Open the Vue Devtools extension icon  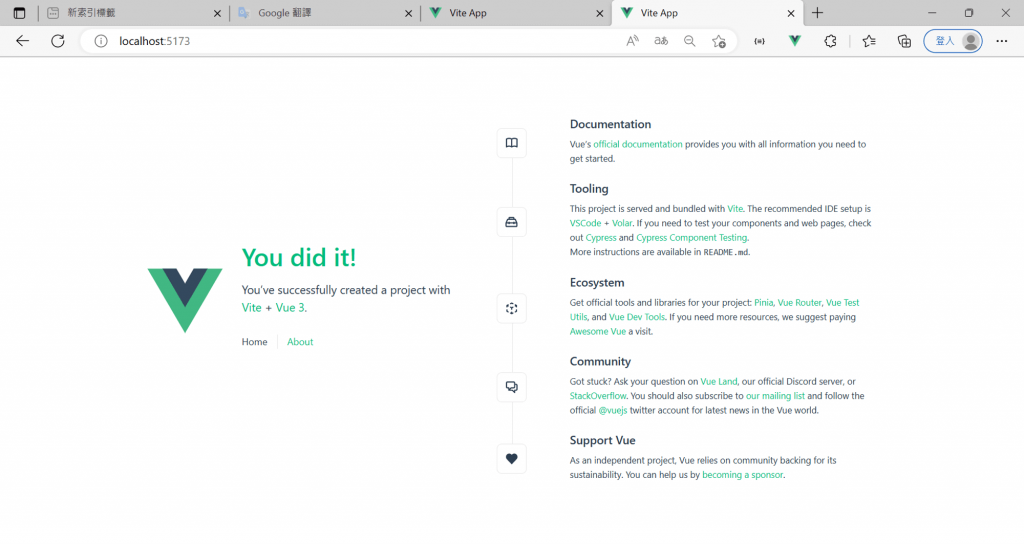795,41
